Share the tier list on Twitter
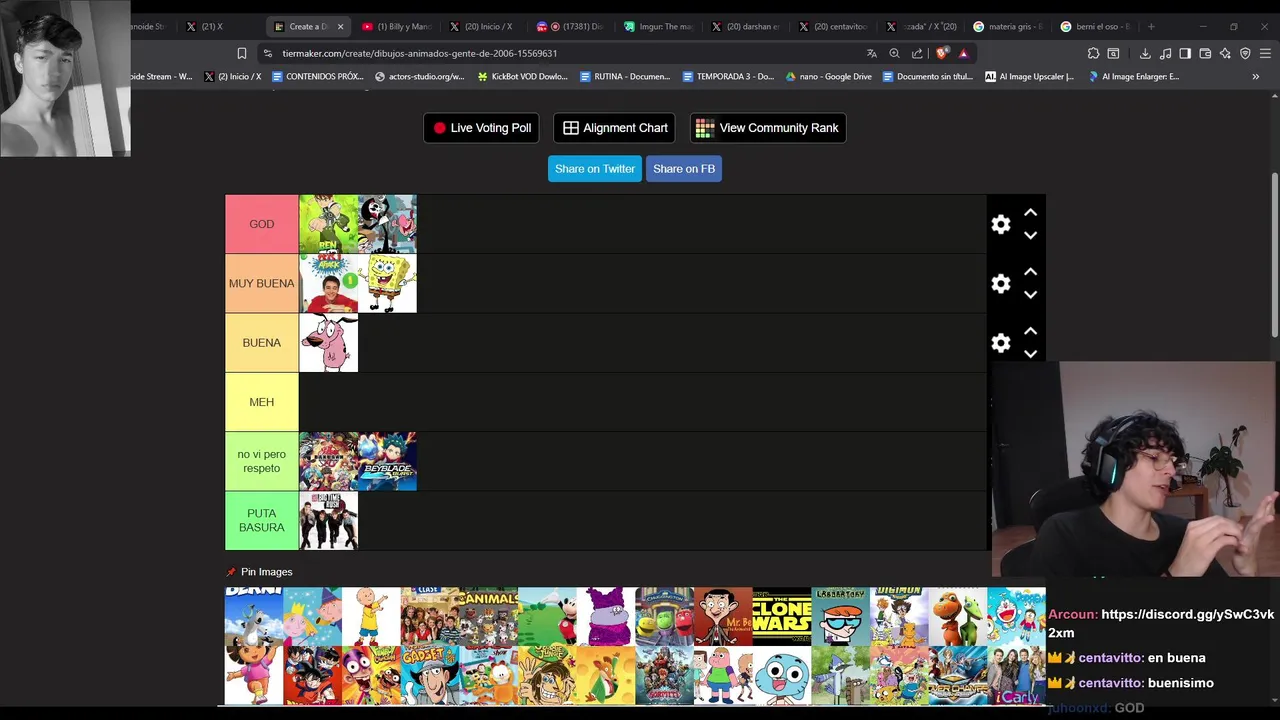This screenshot has width=1280, height=720. 595,169
